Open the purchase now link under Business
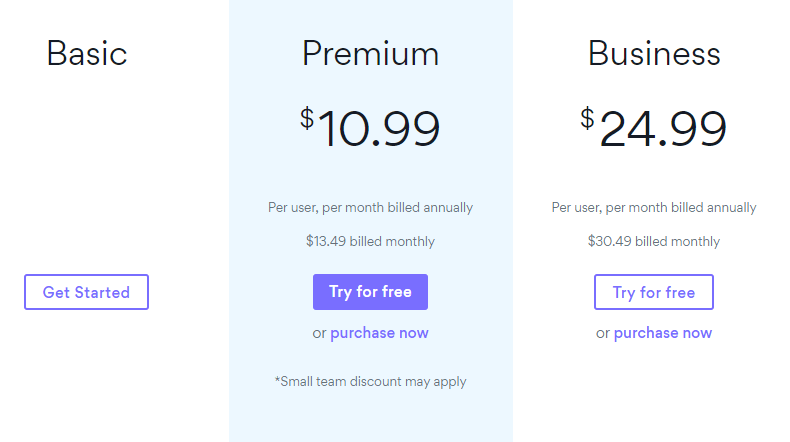This screenshot has height=442, width=790. tap(663, 333)
